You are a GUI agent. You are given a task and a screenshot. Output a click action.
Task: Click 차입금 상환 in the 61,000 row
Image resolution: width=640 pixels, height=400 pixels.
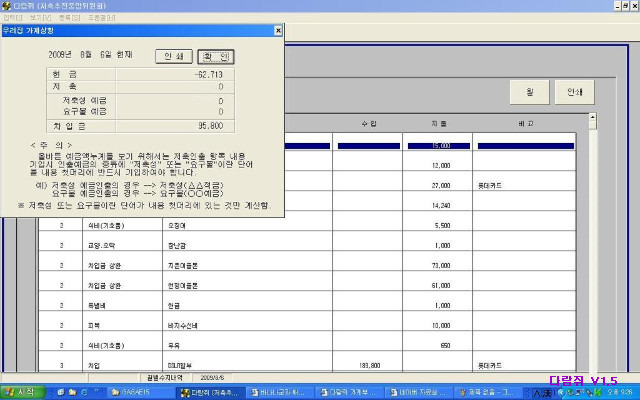pyautogui.click(x=104, y=286)
